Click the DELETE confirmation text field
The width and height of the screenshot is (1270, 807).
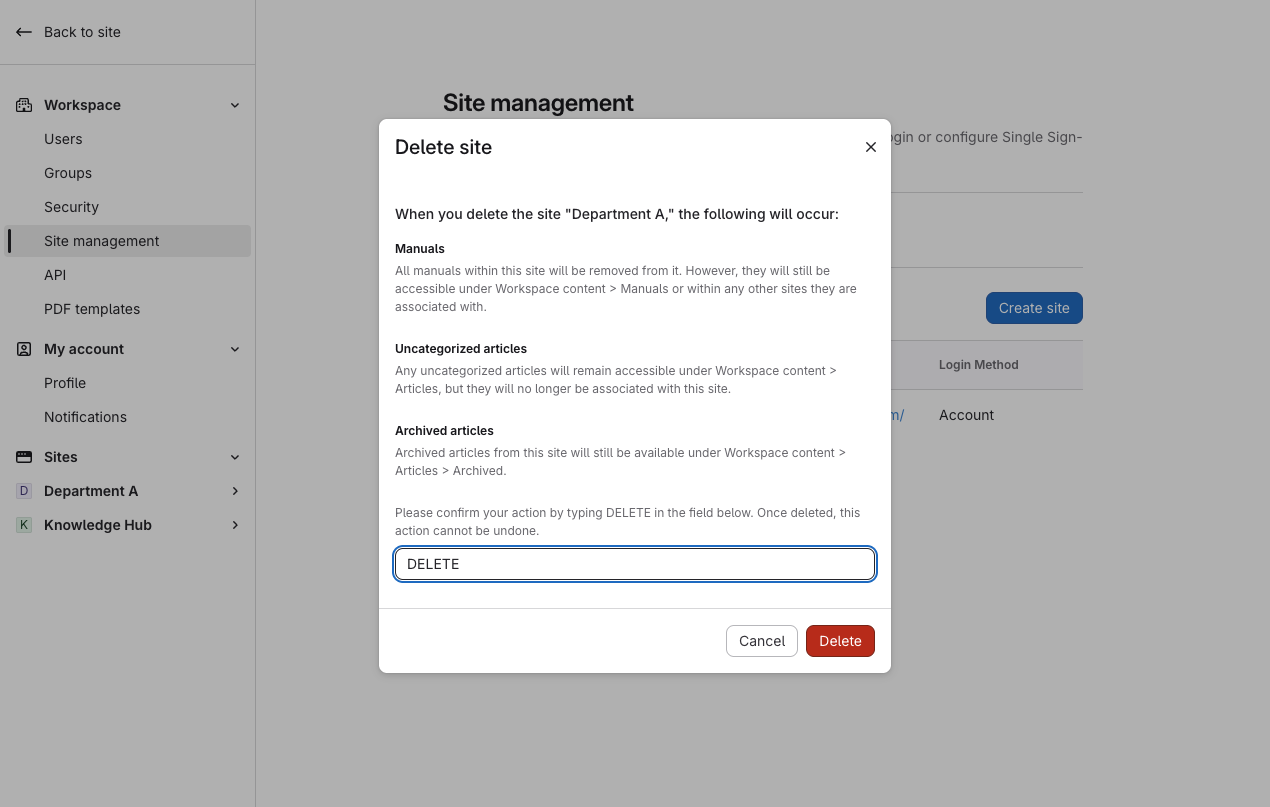(634, 564)
